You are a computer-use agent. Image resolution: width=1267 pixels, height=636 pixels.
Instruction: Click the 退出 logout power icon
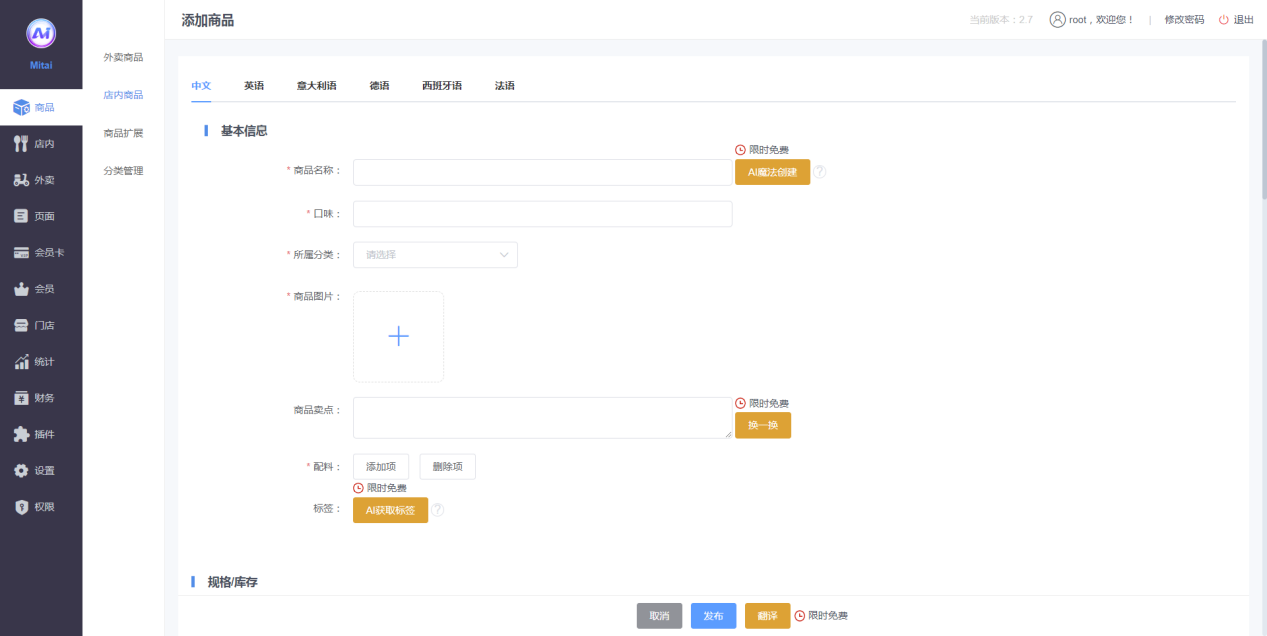[x=1223, y=20]
